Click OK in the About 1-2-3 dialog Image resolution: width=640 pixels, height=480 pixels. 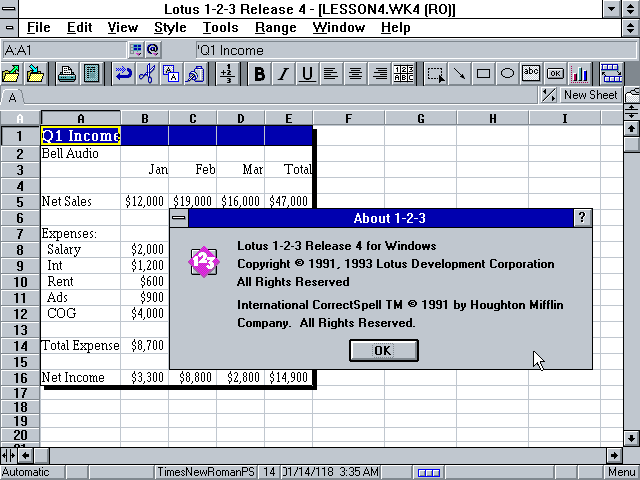click(384, 351)
